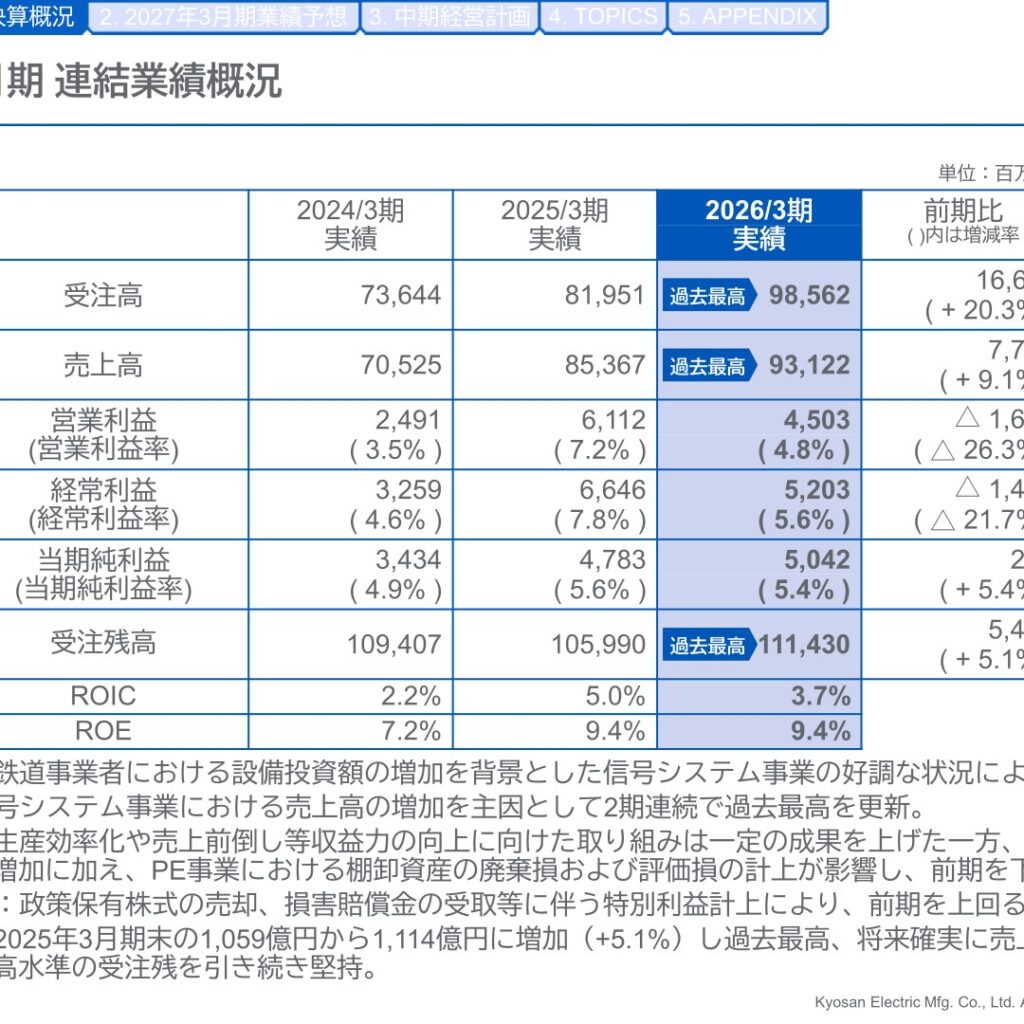Click the 2,491 operating profit value
This screenshot has width=1024, height=1024.
[x=408, y=421]
